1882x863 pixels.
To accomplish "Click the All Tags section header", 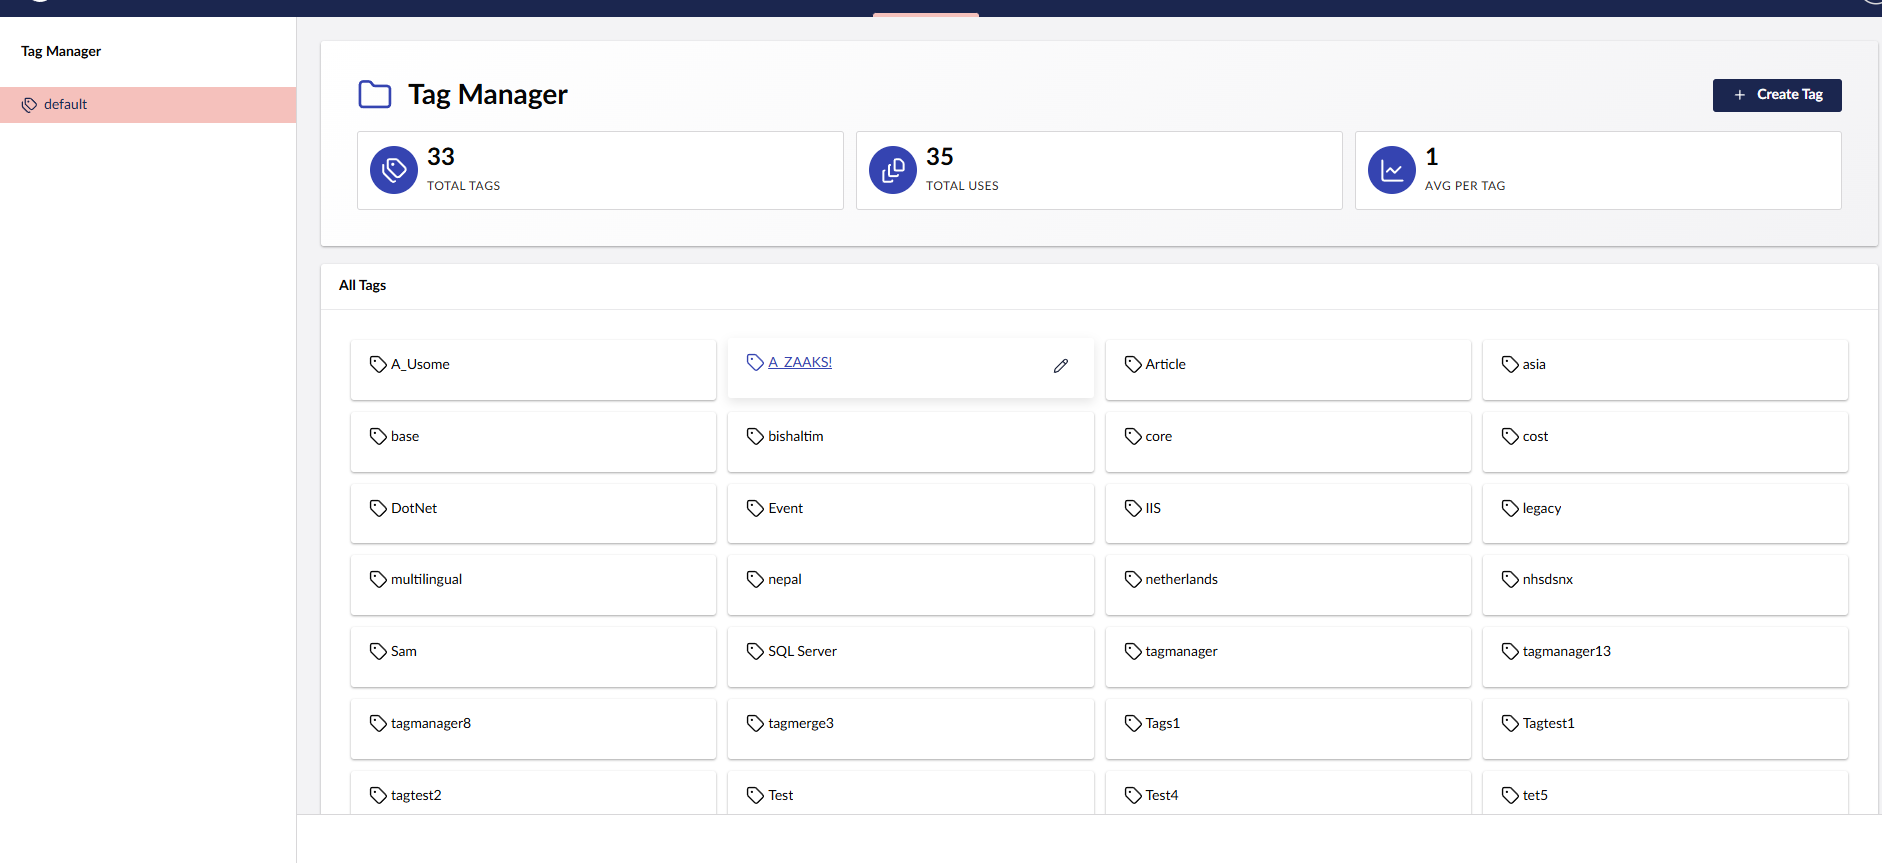I will [x=362, y=285].
